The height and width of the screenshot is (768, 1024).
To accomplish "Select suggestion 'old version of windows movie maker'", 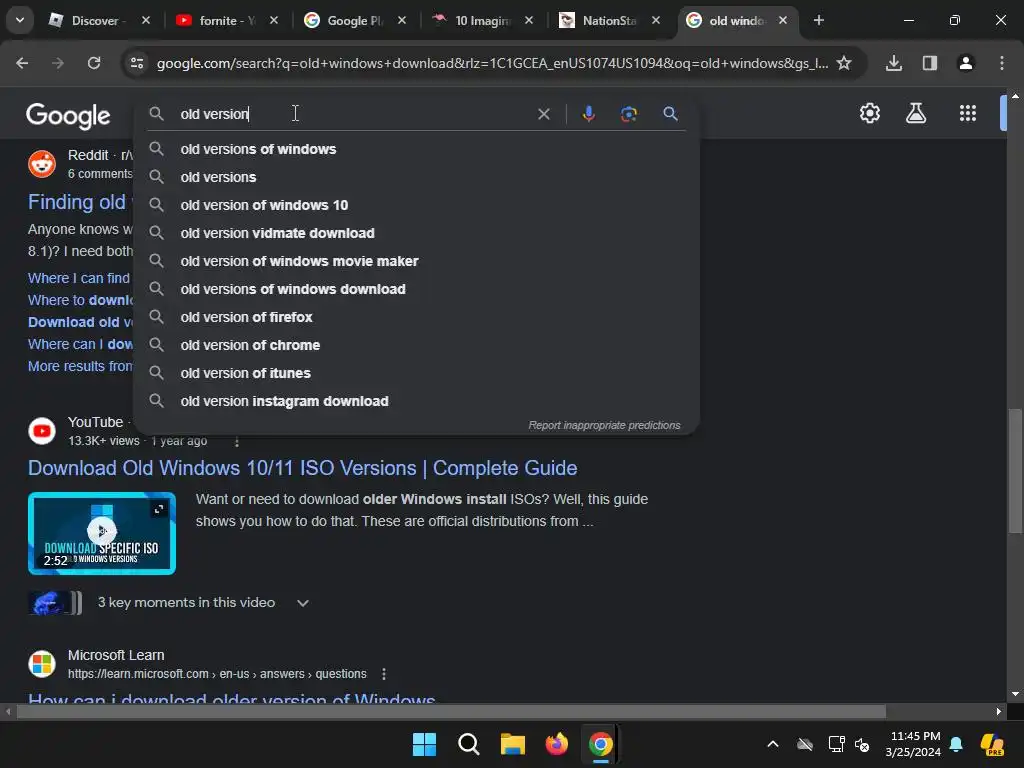I will point(417,261).
